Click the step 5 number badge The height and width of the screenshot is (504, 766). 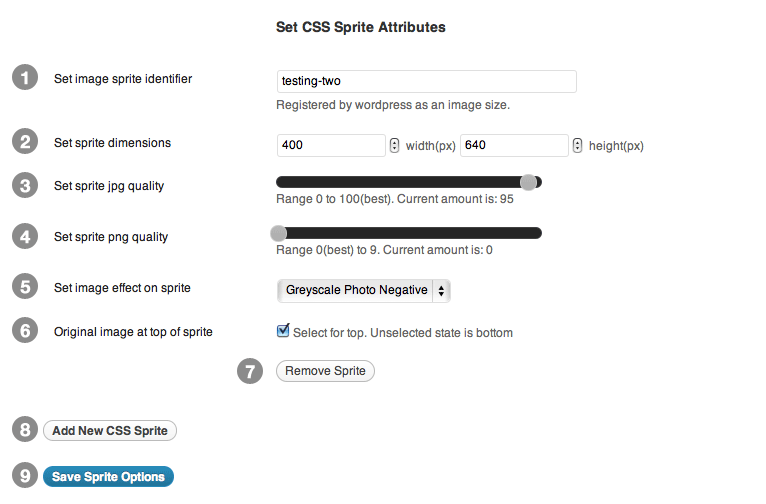(25, 288)
